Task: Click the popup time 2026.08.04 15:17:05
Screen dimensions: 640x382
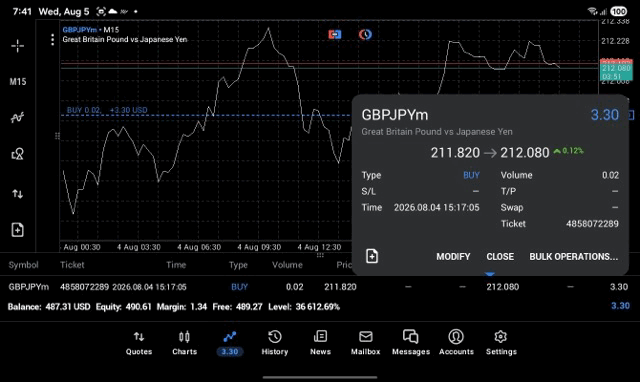Action: coord(436,207)
